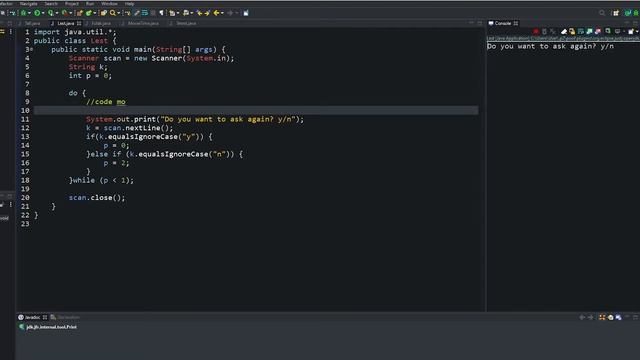Click the 'scan.close();' code line
This screenshot has height=360, width=640.
point(97,198)
